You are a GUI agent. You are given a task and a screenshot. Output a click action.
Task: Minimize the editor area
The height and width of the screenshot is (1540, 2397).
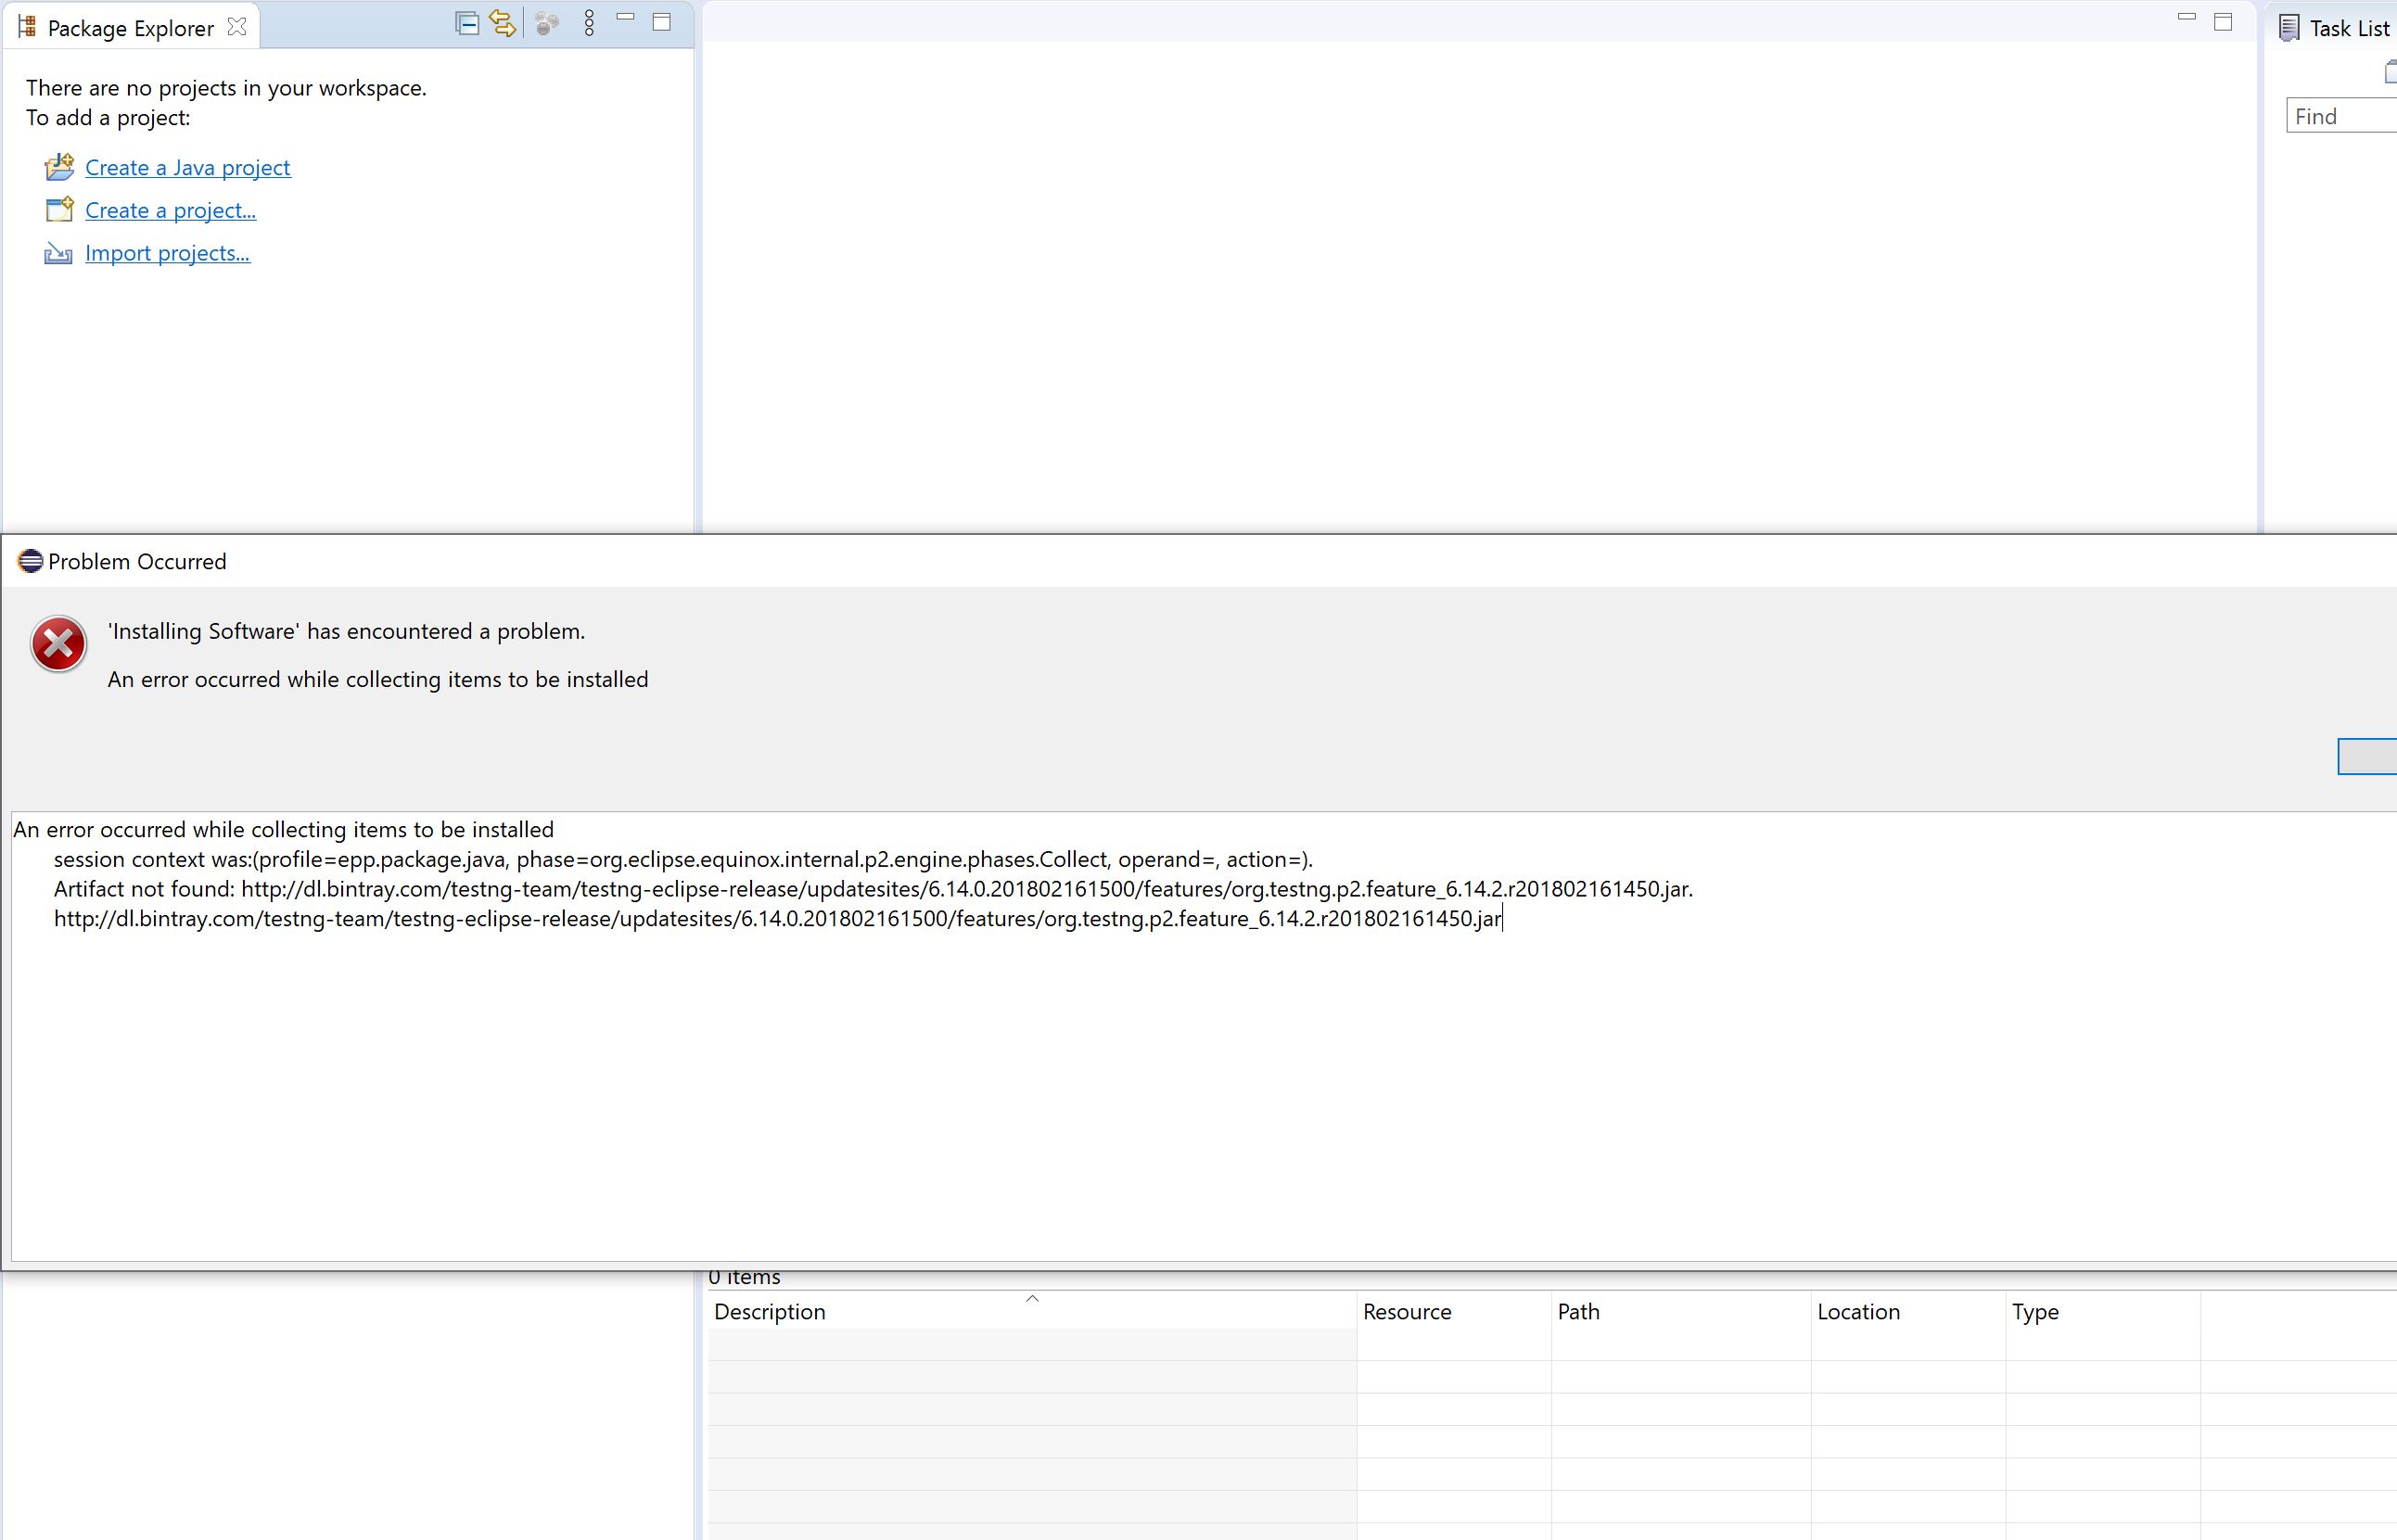click(x=2187, y=17)
